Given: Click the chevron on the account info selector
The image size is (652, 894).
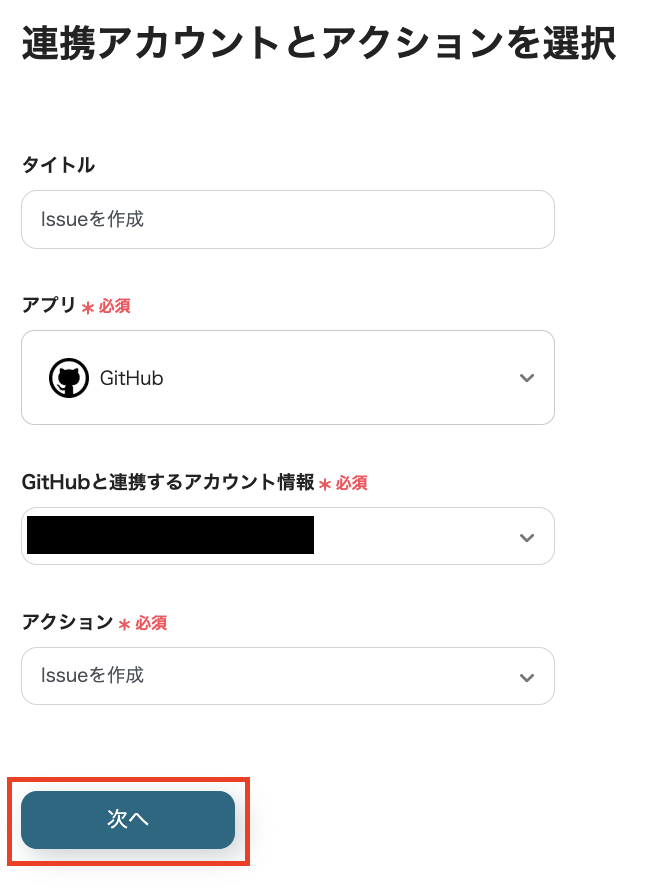Looking at the screenshot, I should click(527, 537).
